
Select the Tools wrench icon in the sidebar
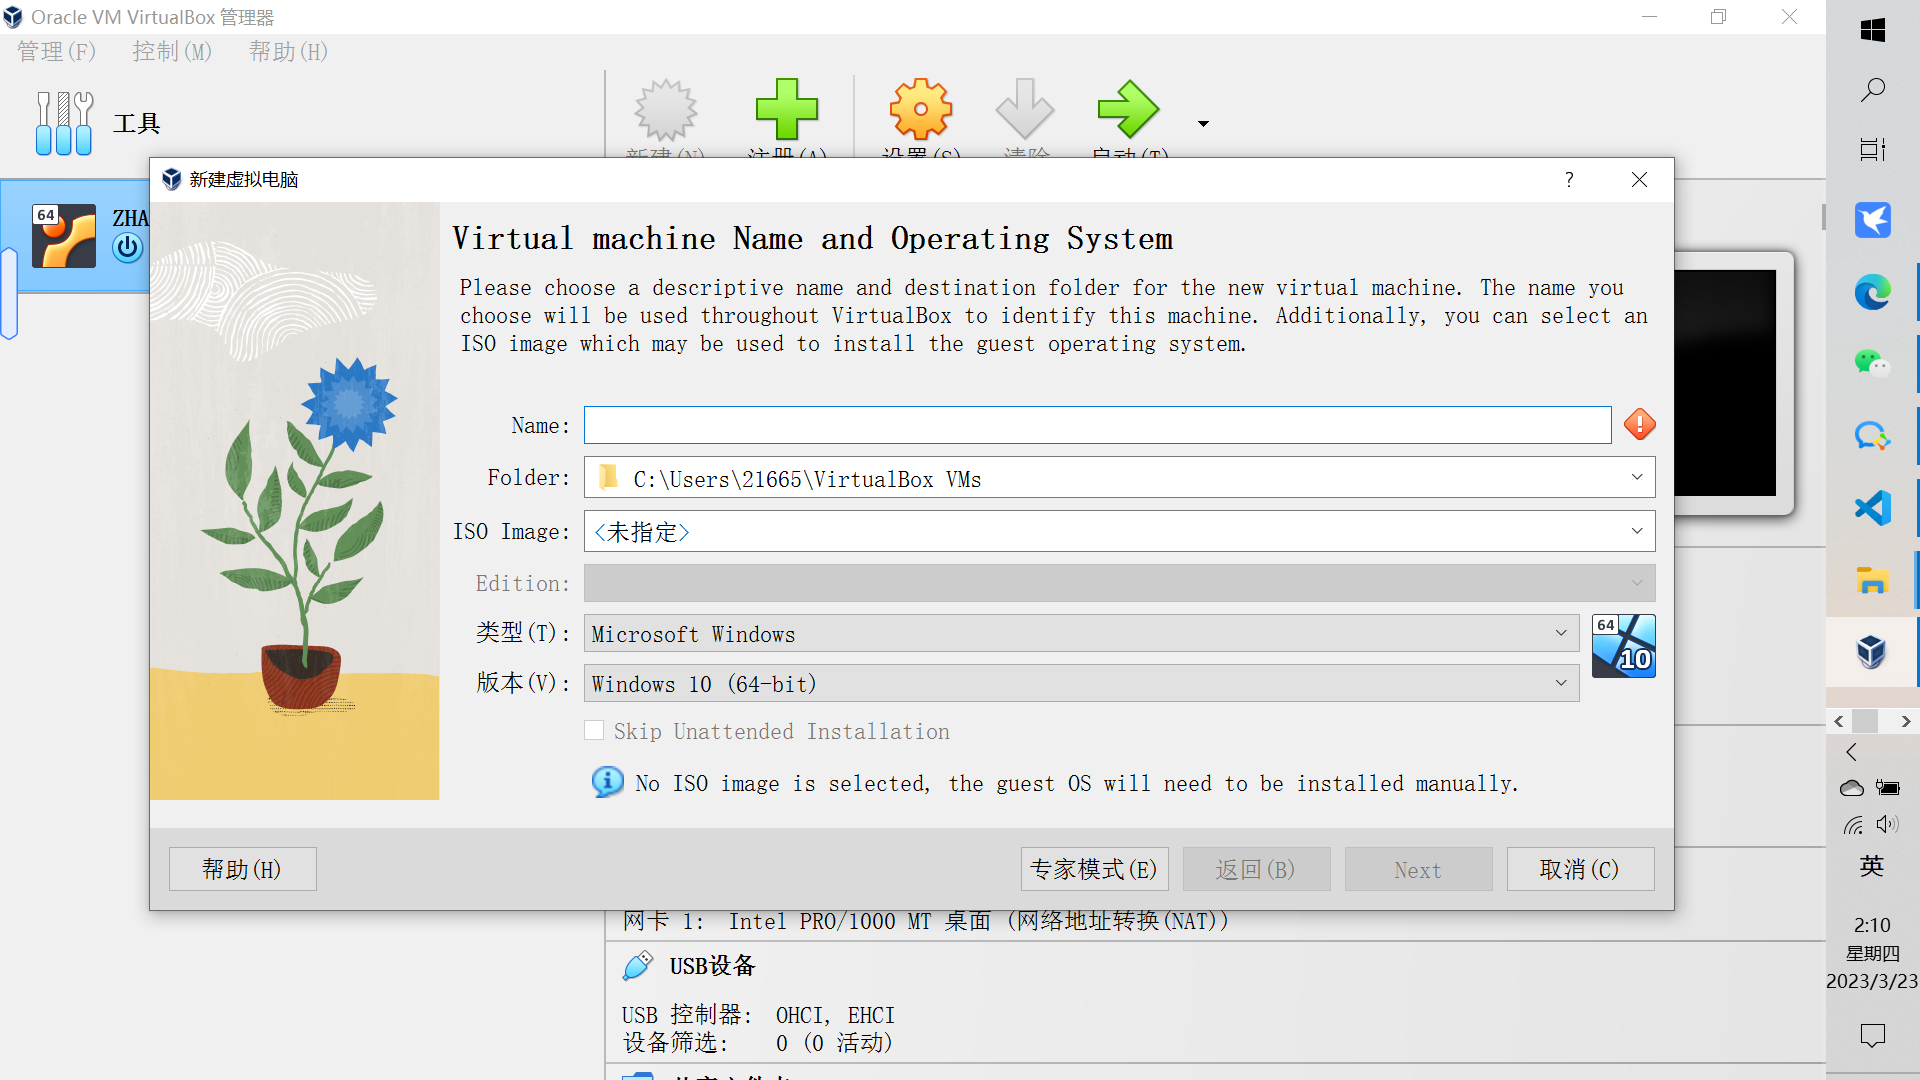64,123
